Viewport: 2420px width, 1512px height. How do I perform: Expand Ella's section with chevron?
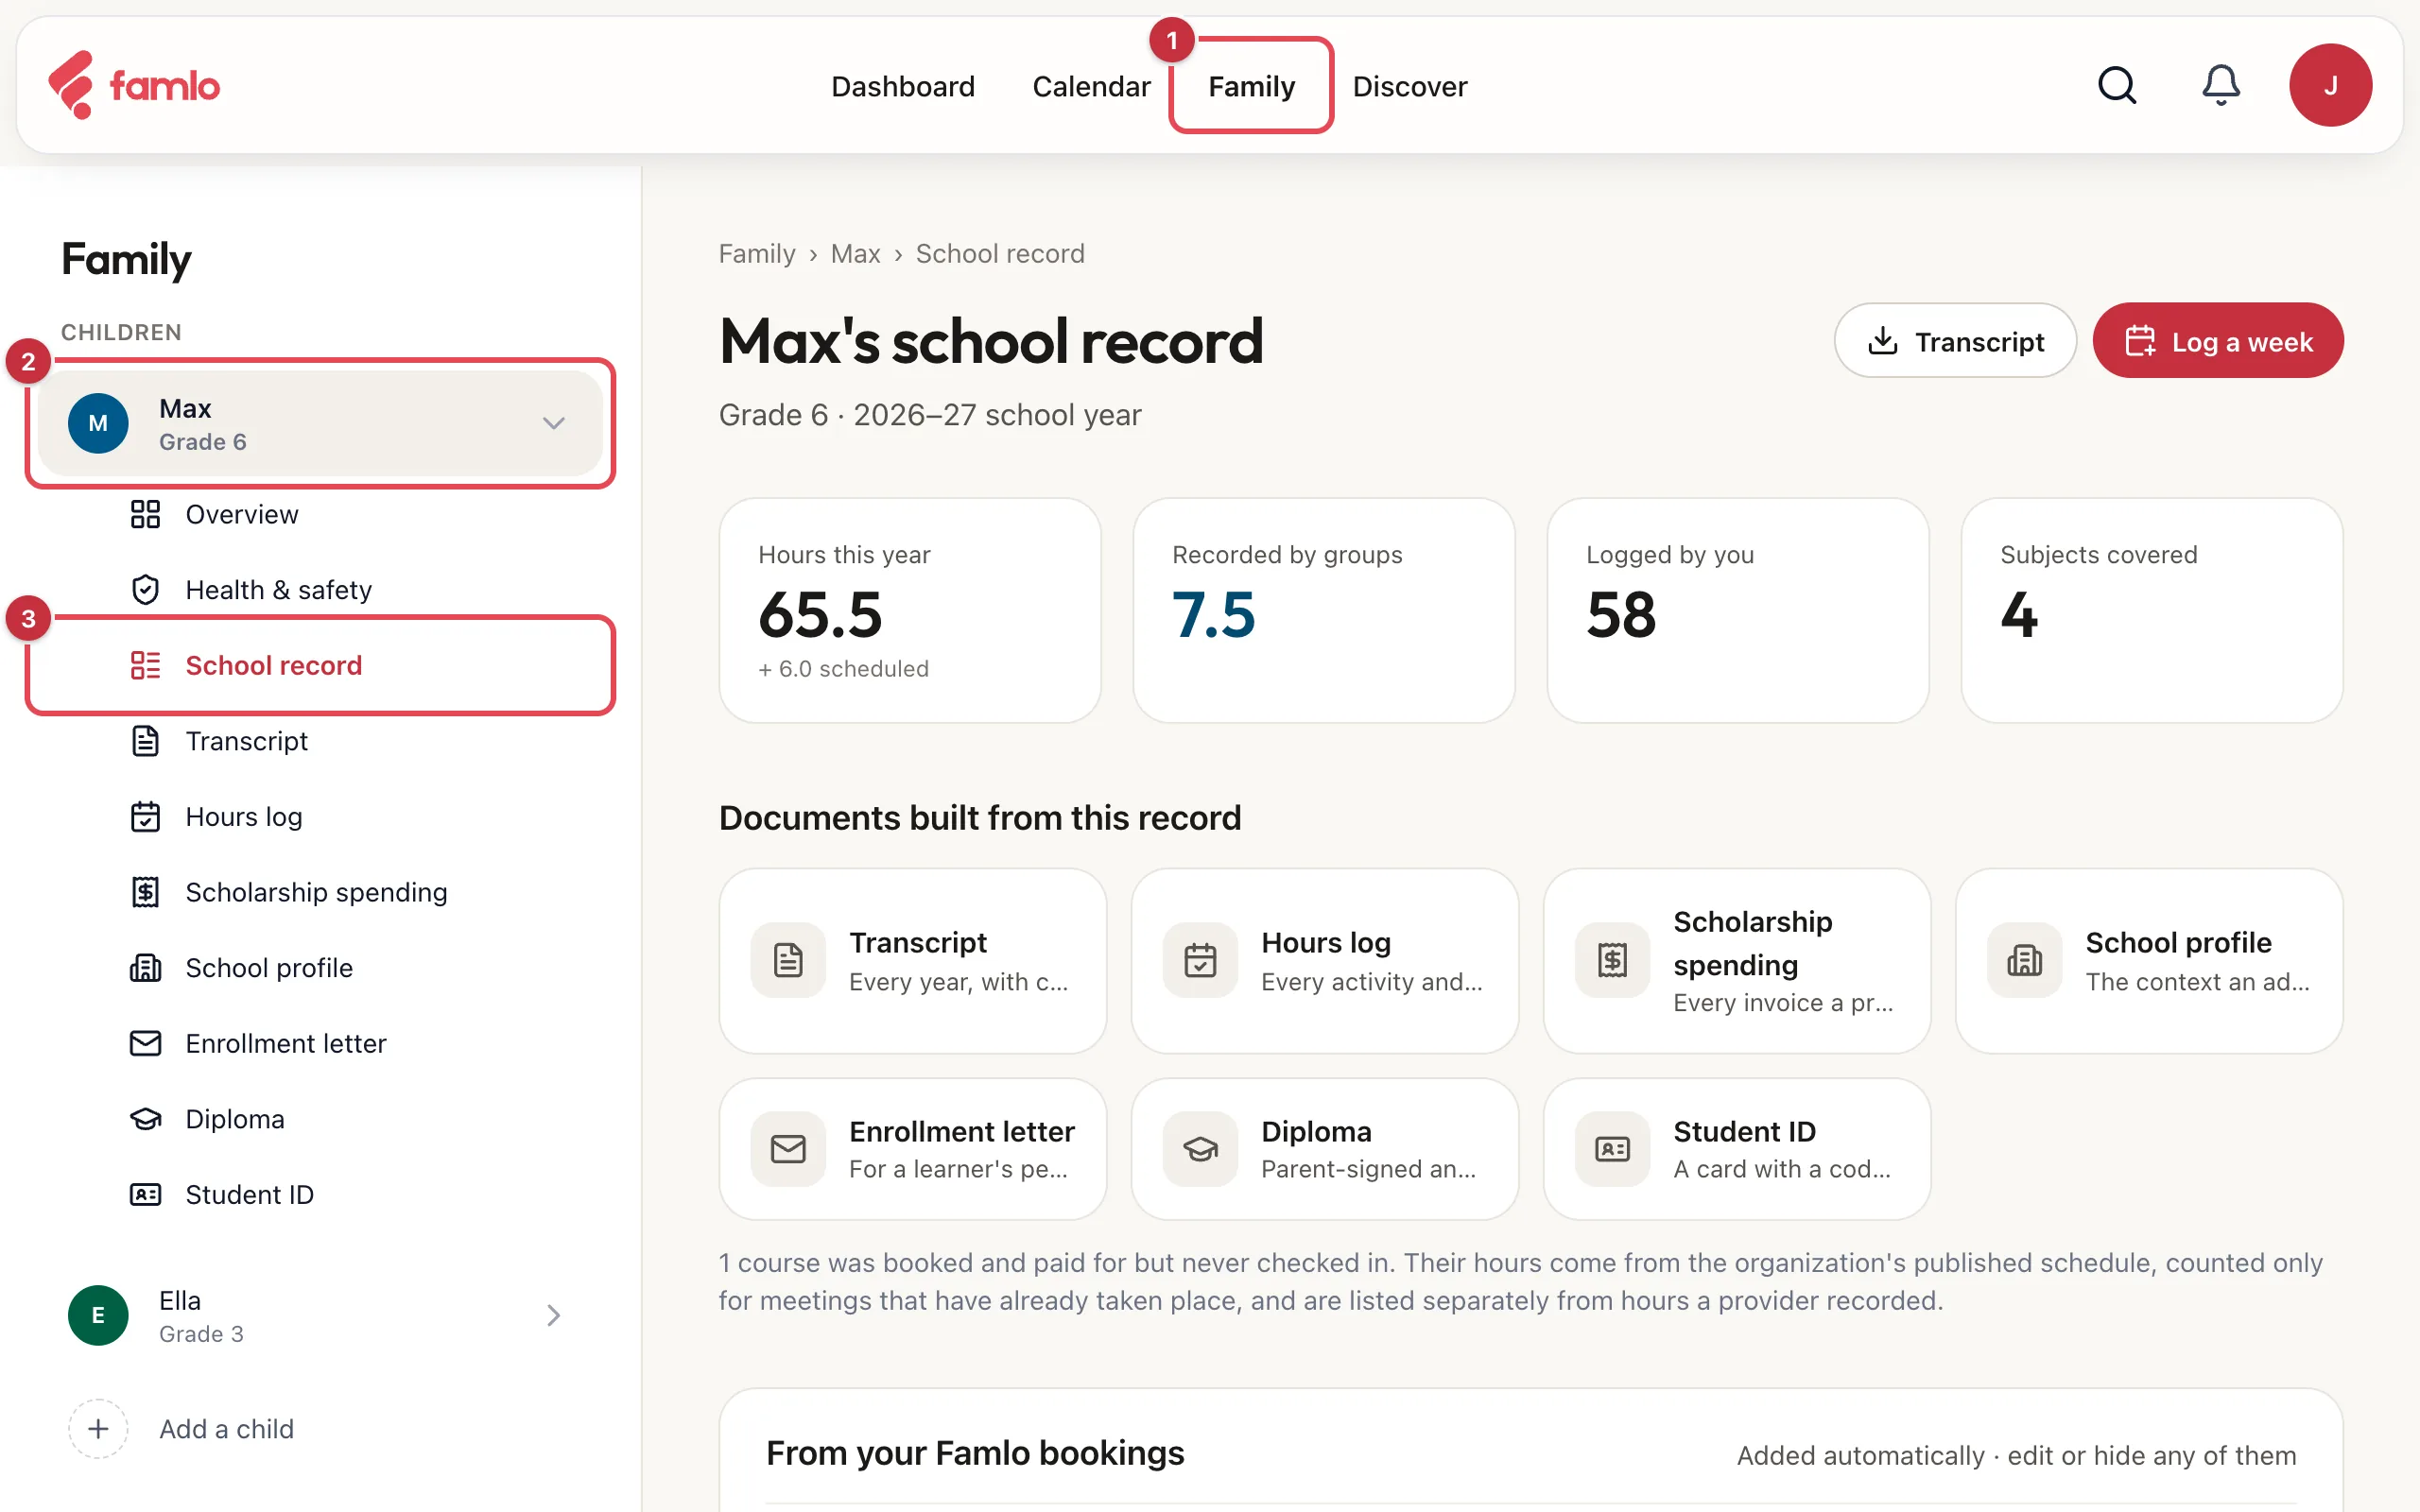pos(554,1315)
